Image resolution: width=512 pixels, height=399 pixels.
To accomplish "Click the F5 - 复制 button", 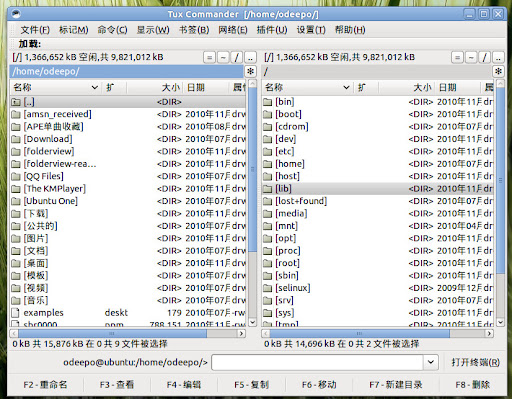I will [251, 385].
